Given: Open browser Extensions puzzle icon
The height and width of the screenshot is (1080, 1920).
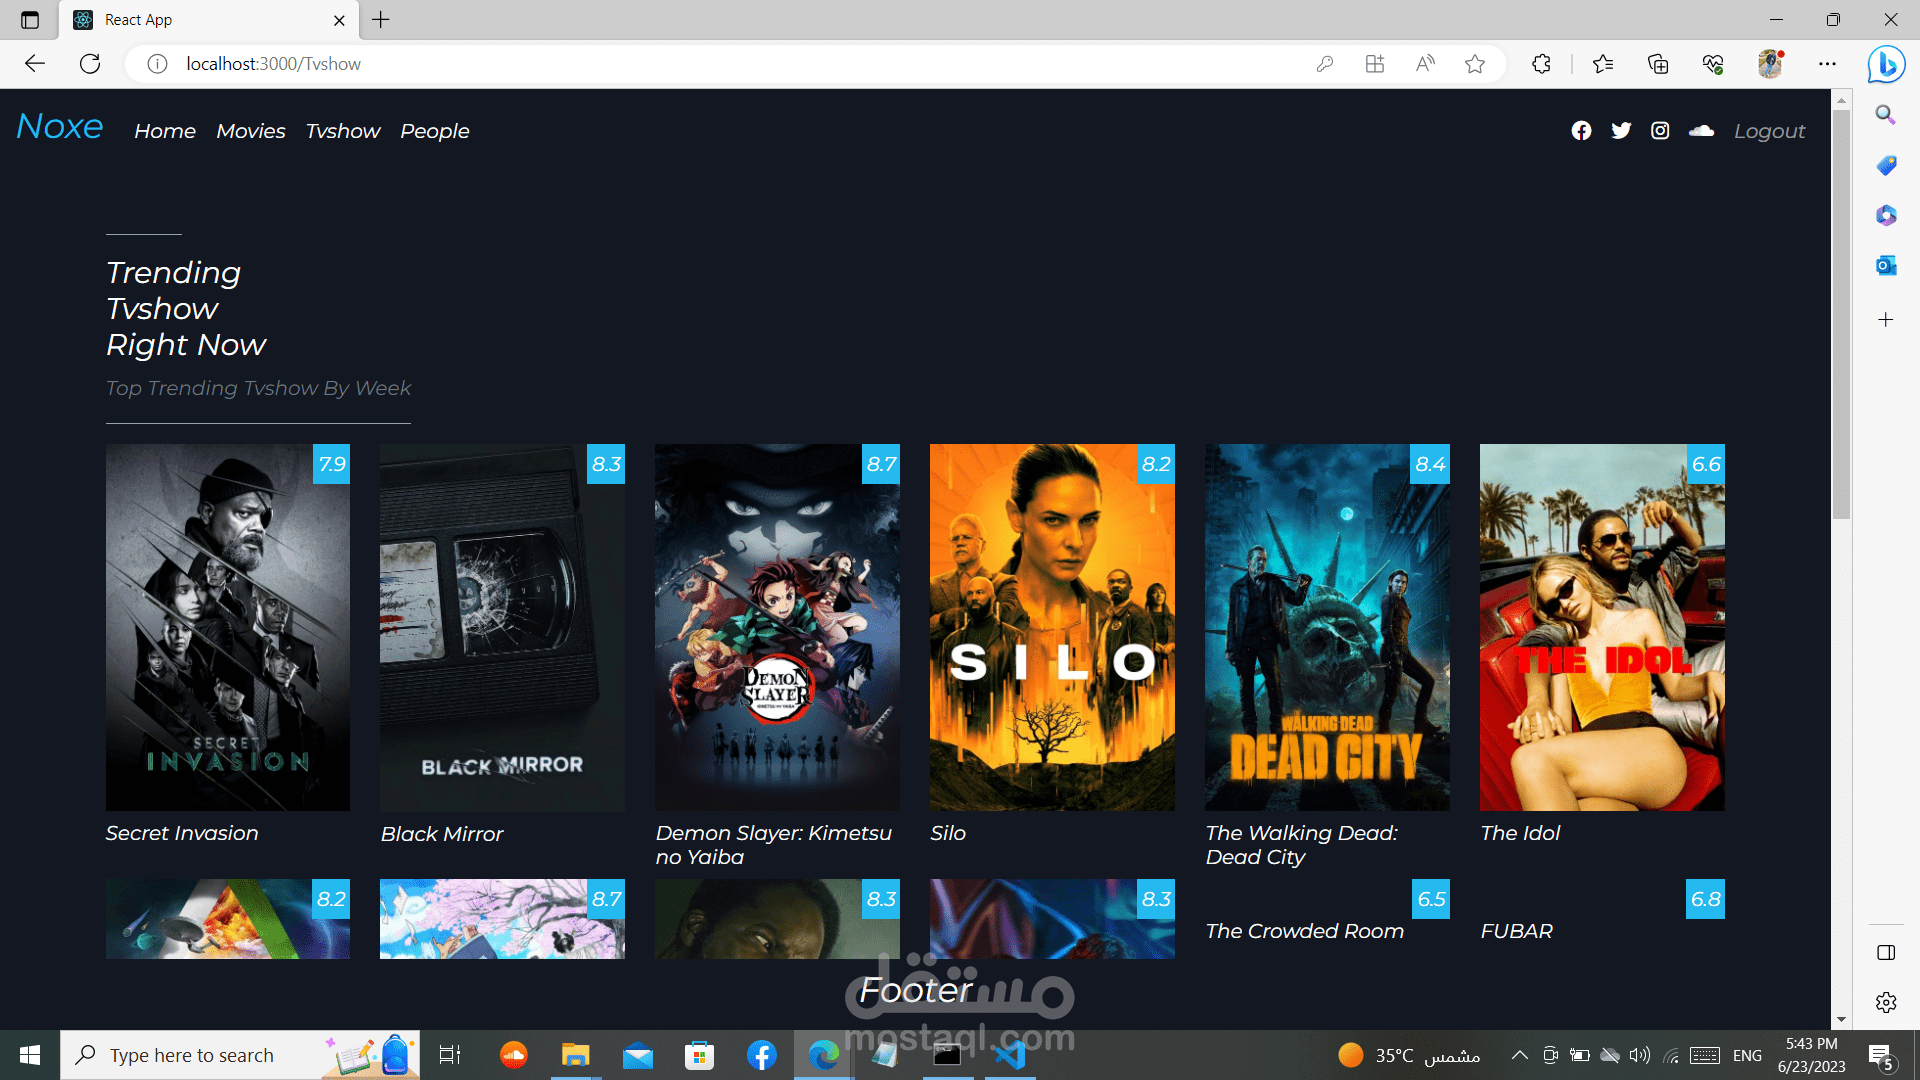Looking at the screenshot, I should point(1541,64).
